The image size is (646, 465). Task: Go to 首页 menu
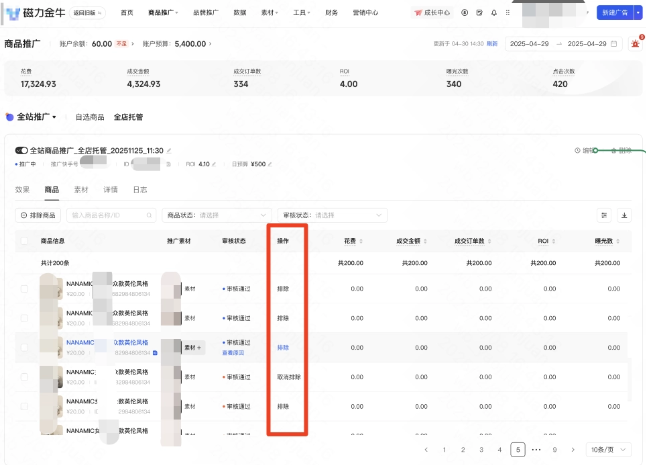click(x=127, y=13)
